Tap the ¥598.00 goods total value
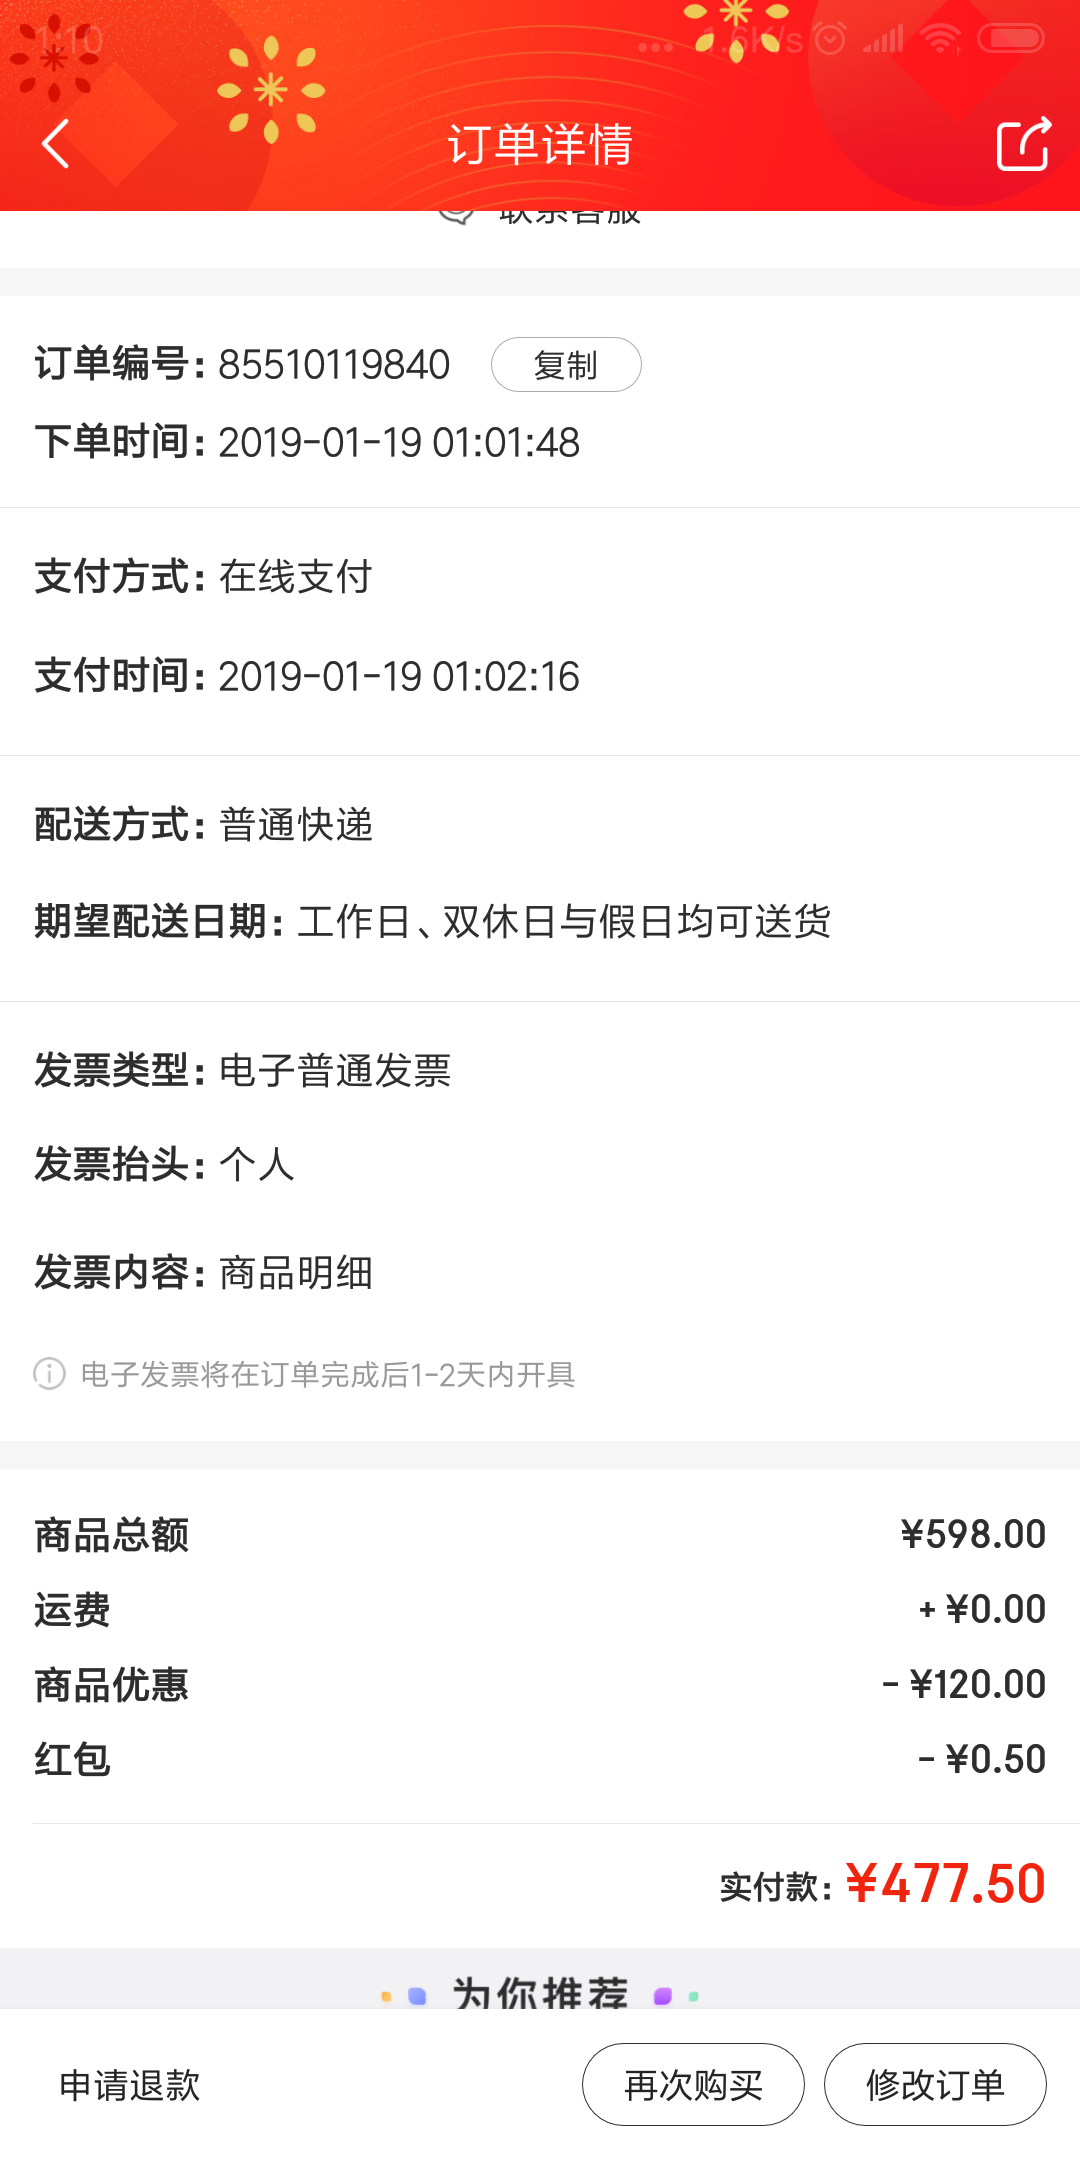Screen dimensions: 1080x2160 click(x=973, y=1534)
